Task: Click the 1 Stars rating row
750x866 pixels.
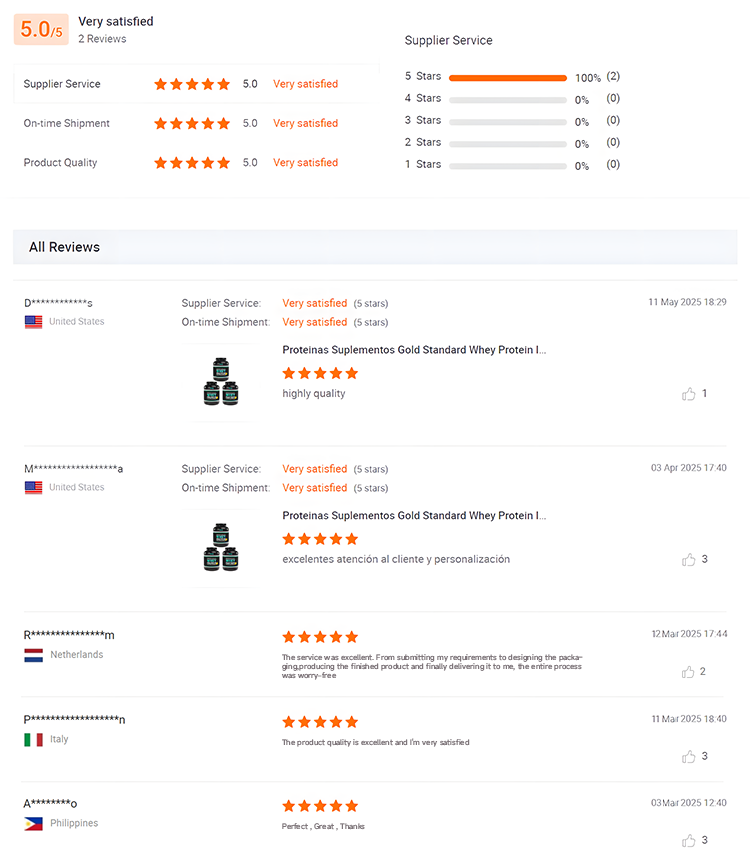Action: [508, 165]
